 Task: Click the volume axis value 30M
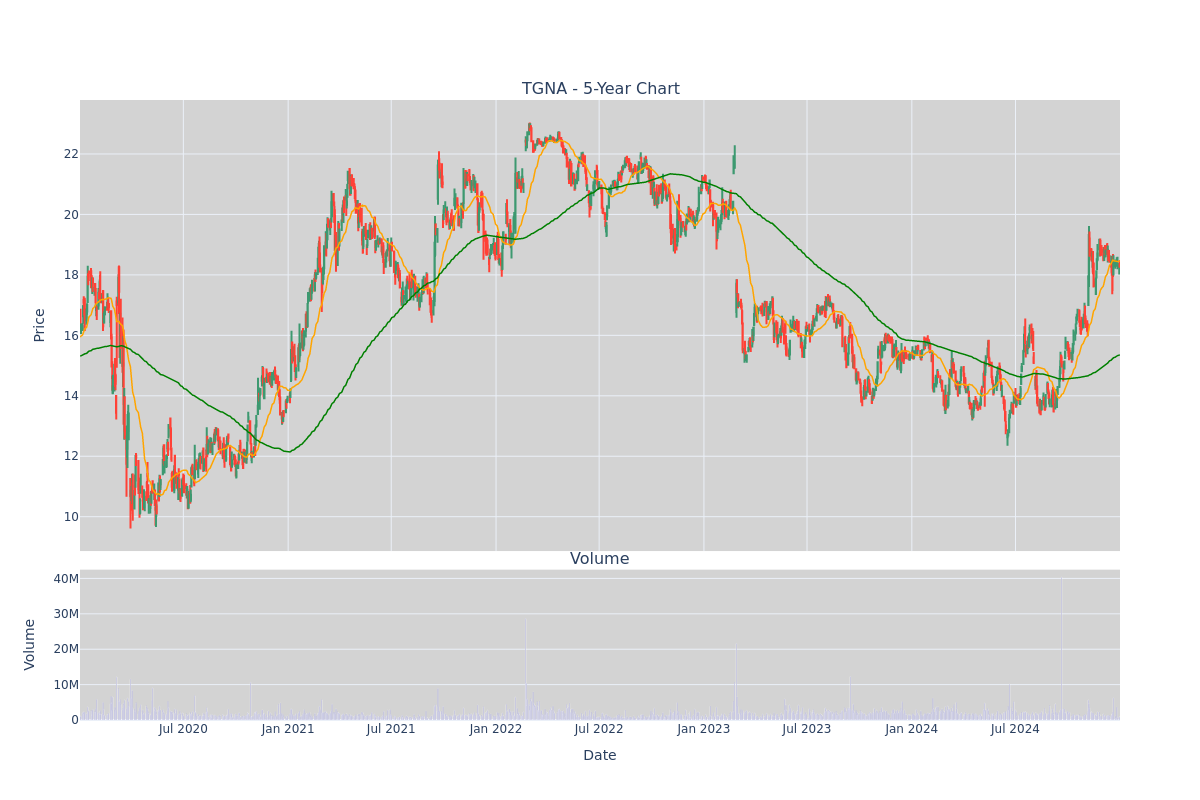click(x=66, y=614)
